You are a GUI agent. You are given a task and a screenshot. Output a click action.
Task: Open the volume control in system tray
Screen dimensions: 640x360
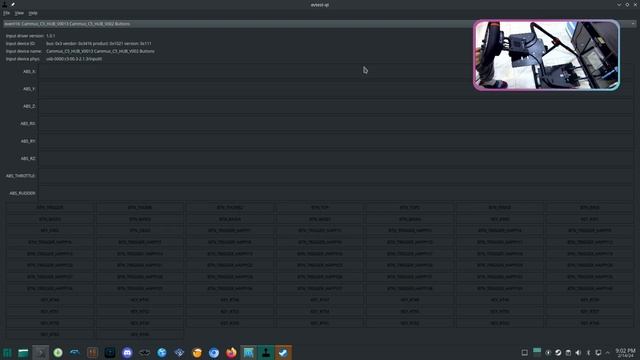[x=578, y=352]
